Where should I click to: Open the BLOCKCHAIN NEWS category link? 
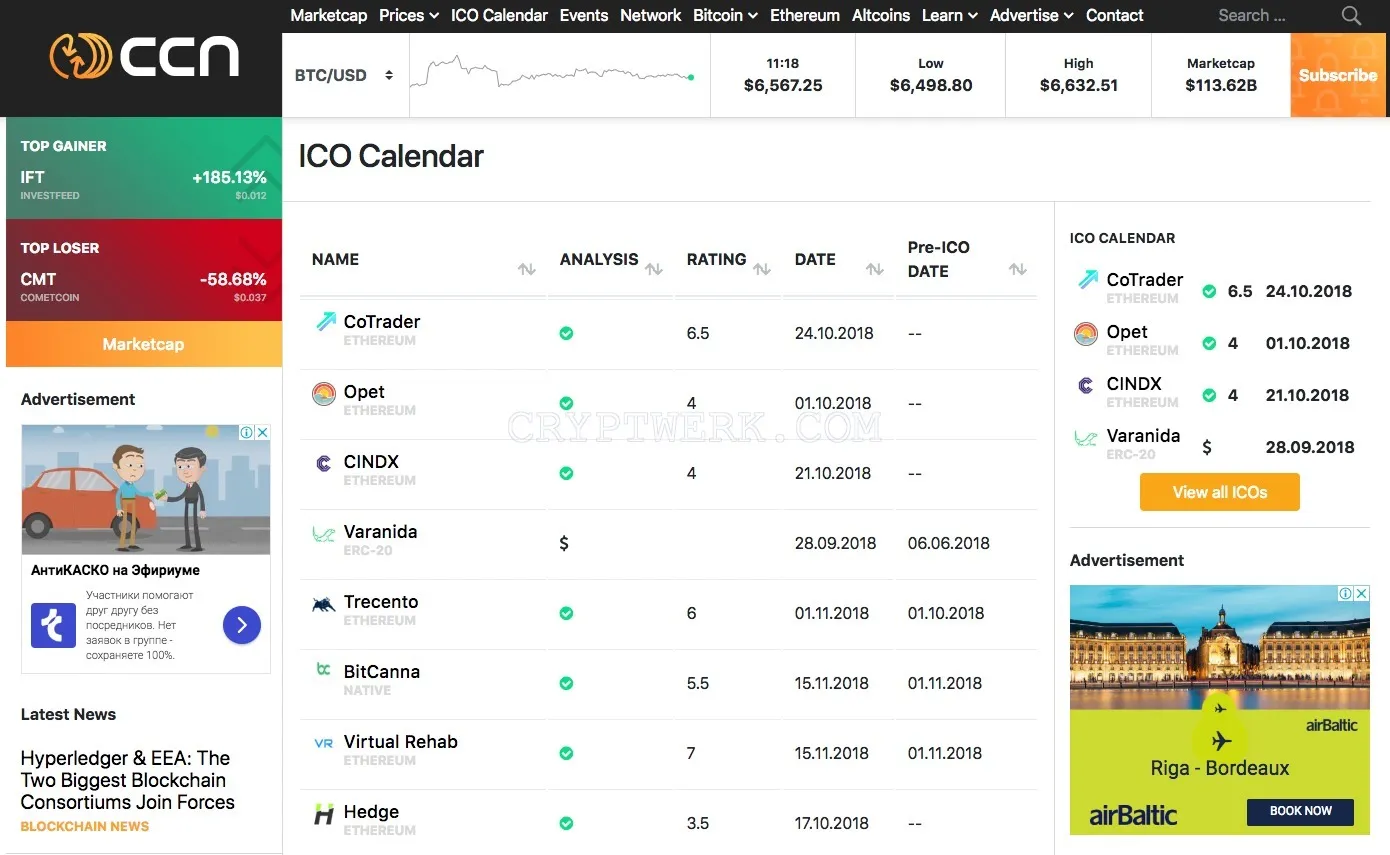click(85, 826)
